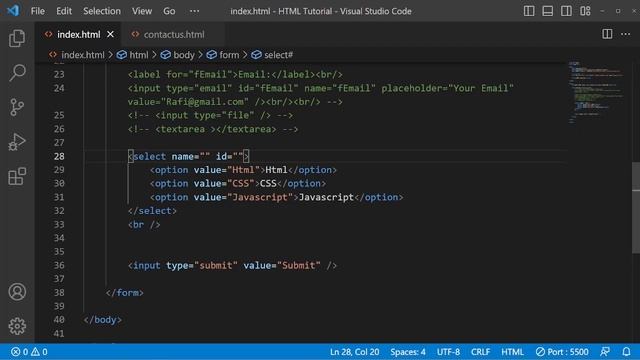Click the label for="fEmail" line

click(x=235, y=74)
